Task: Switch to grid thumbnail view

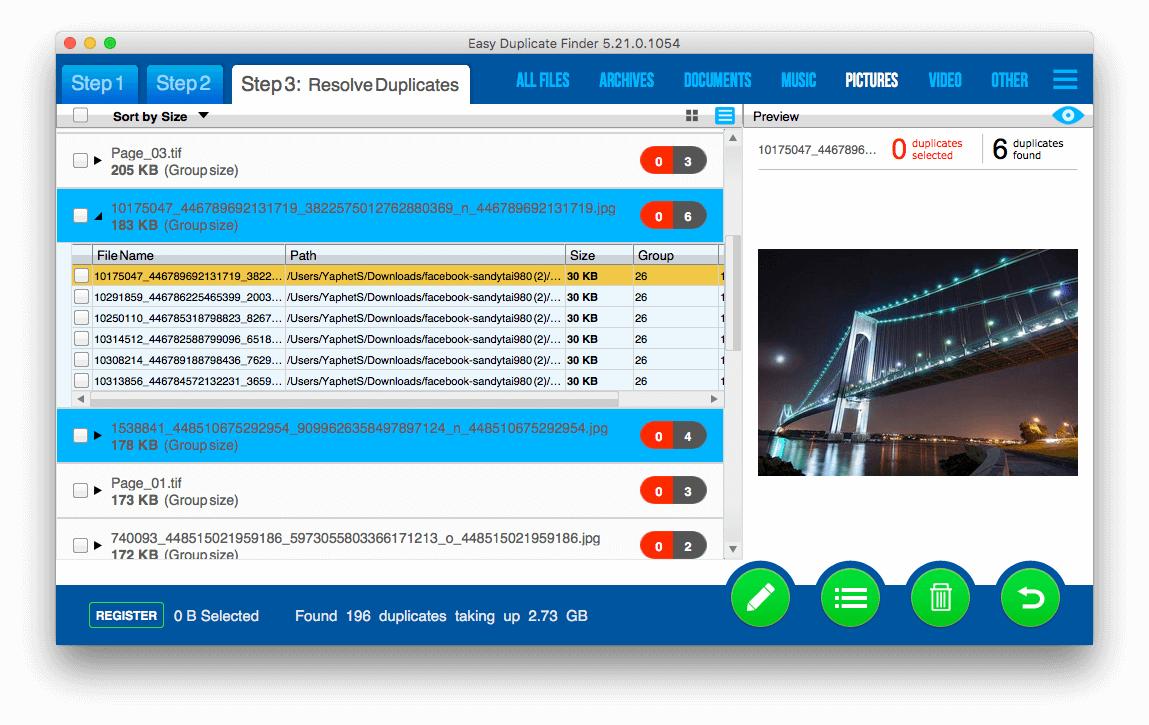Action: [692, 116]
